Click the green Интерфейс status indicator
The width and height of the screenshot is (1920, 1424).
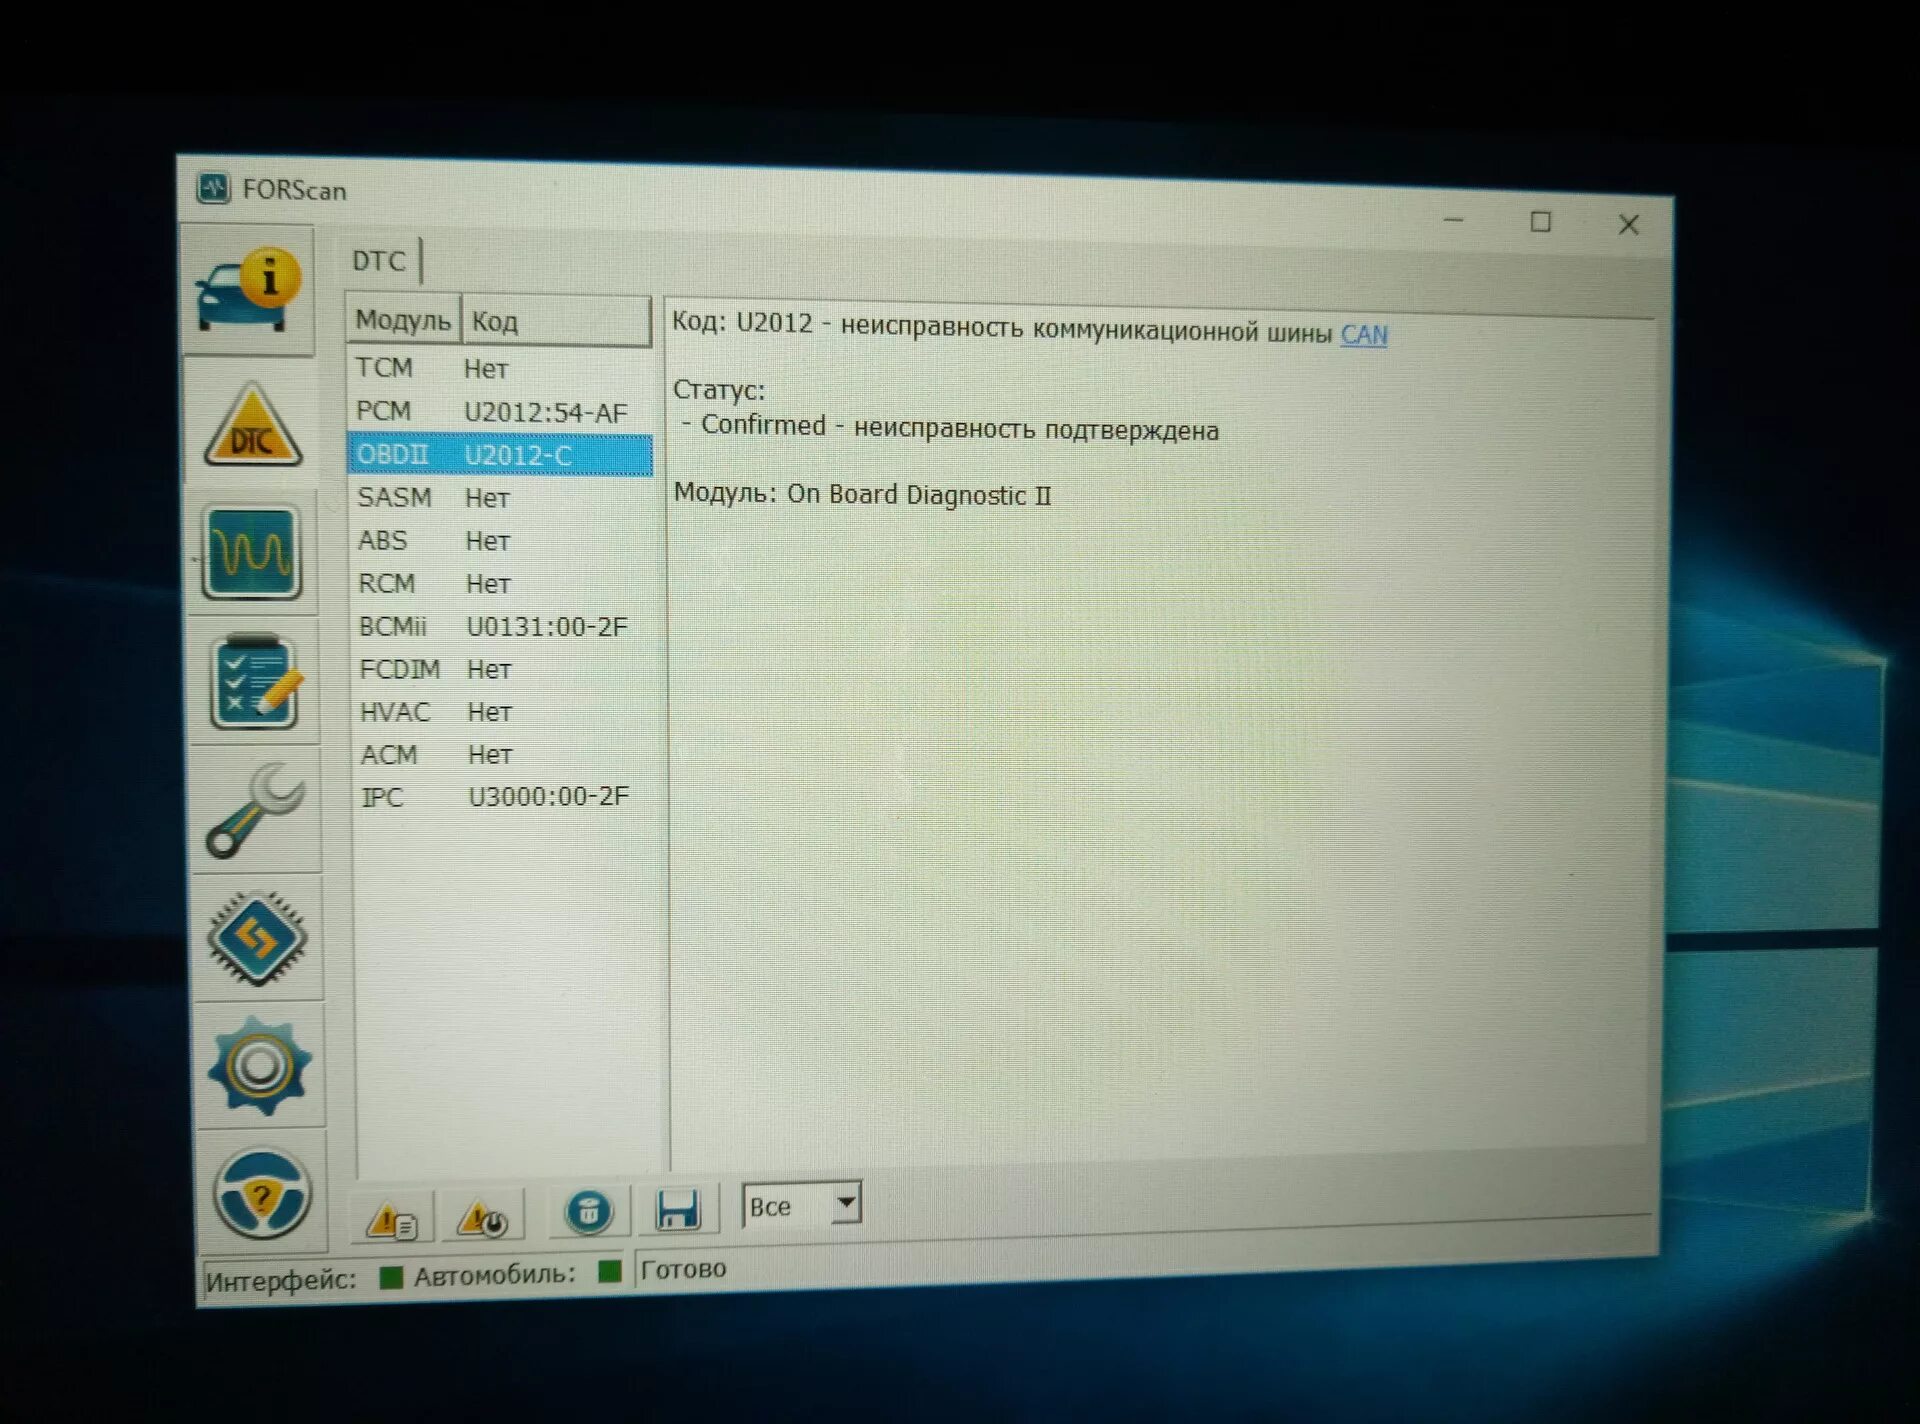(391, 1277)
